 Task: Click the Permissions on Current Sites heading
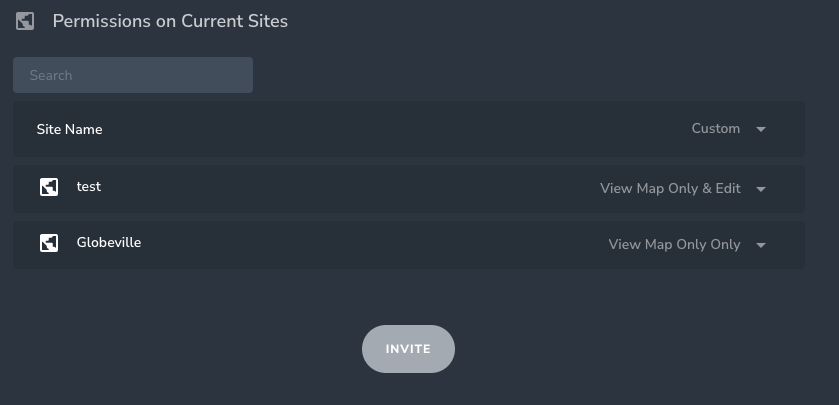(170, 21)
